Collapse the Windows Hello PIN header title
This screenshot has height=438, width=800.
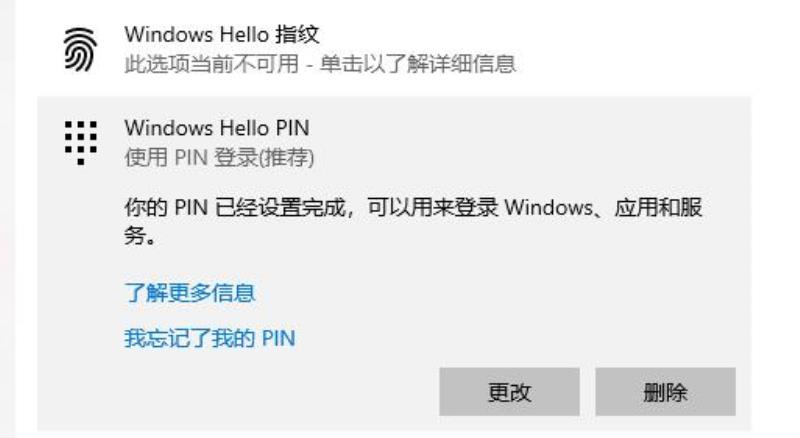point(217,128)
